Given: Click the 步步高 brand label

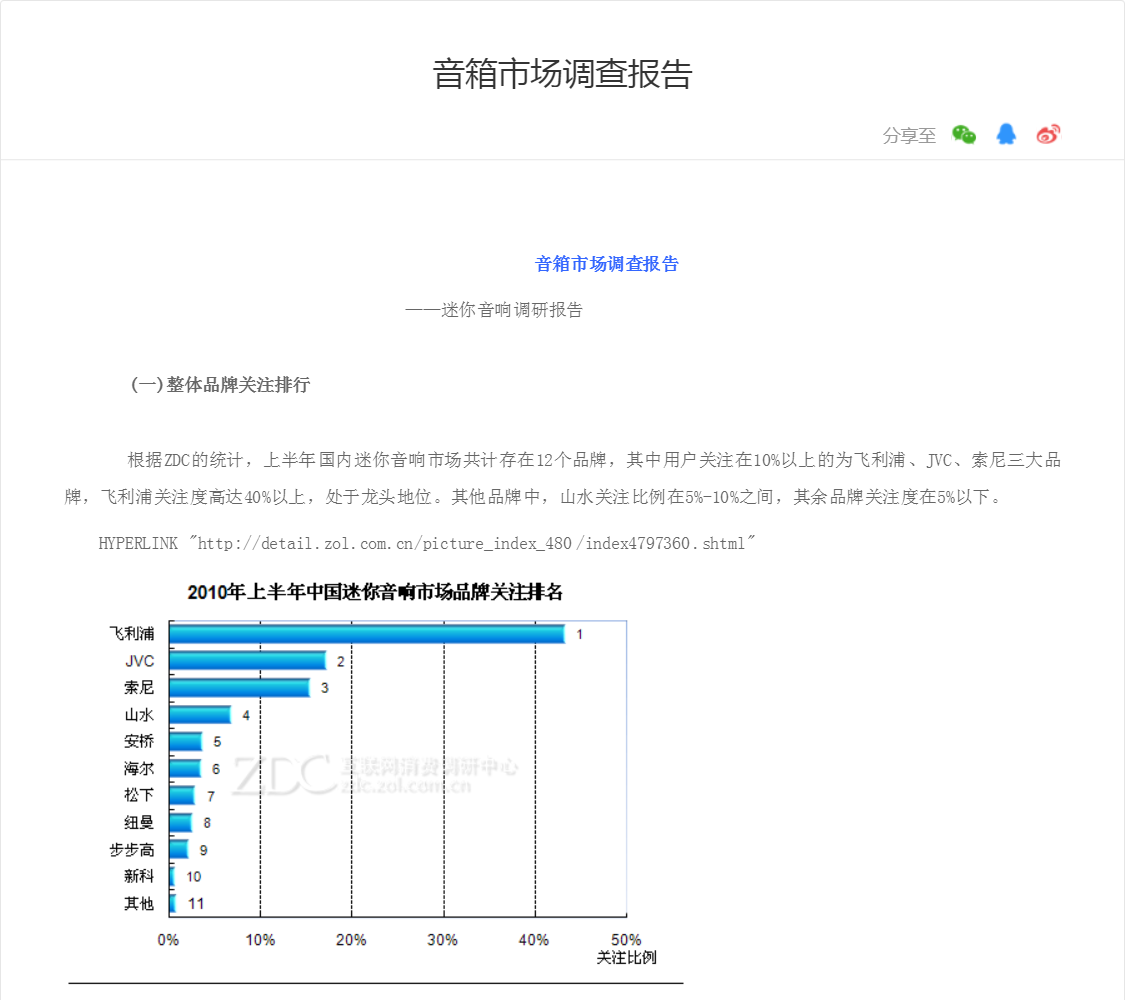Looking at the screenshot, I should point(132,850).
